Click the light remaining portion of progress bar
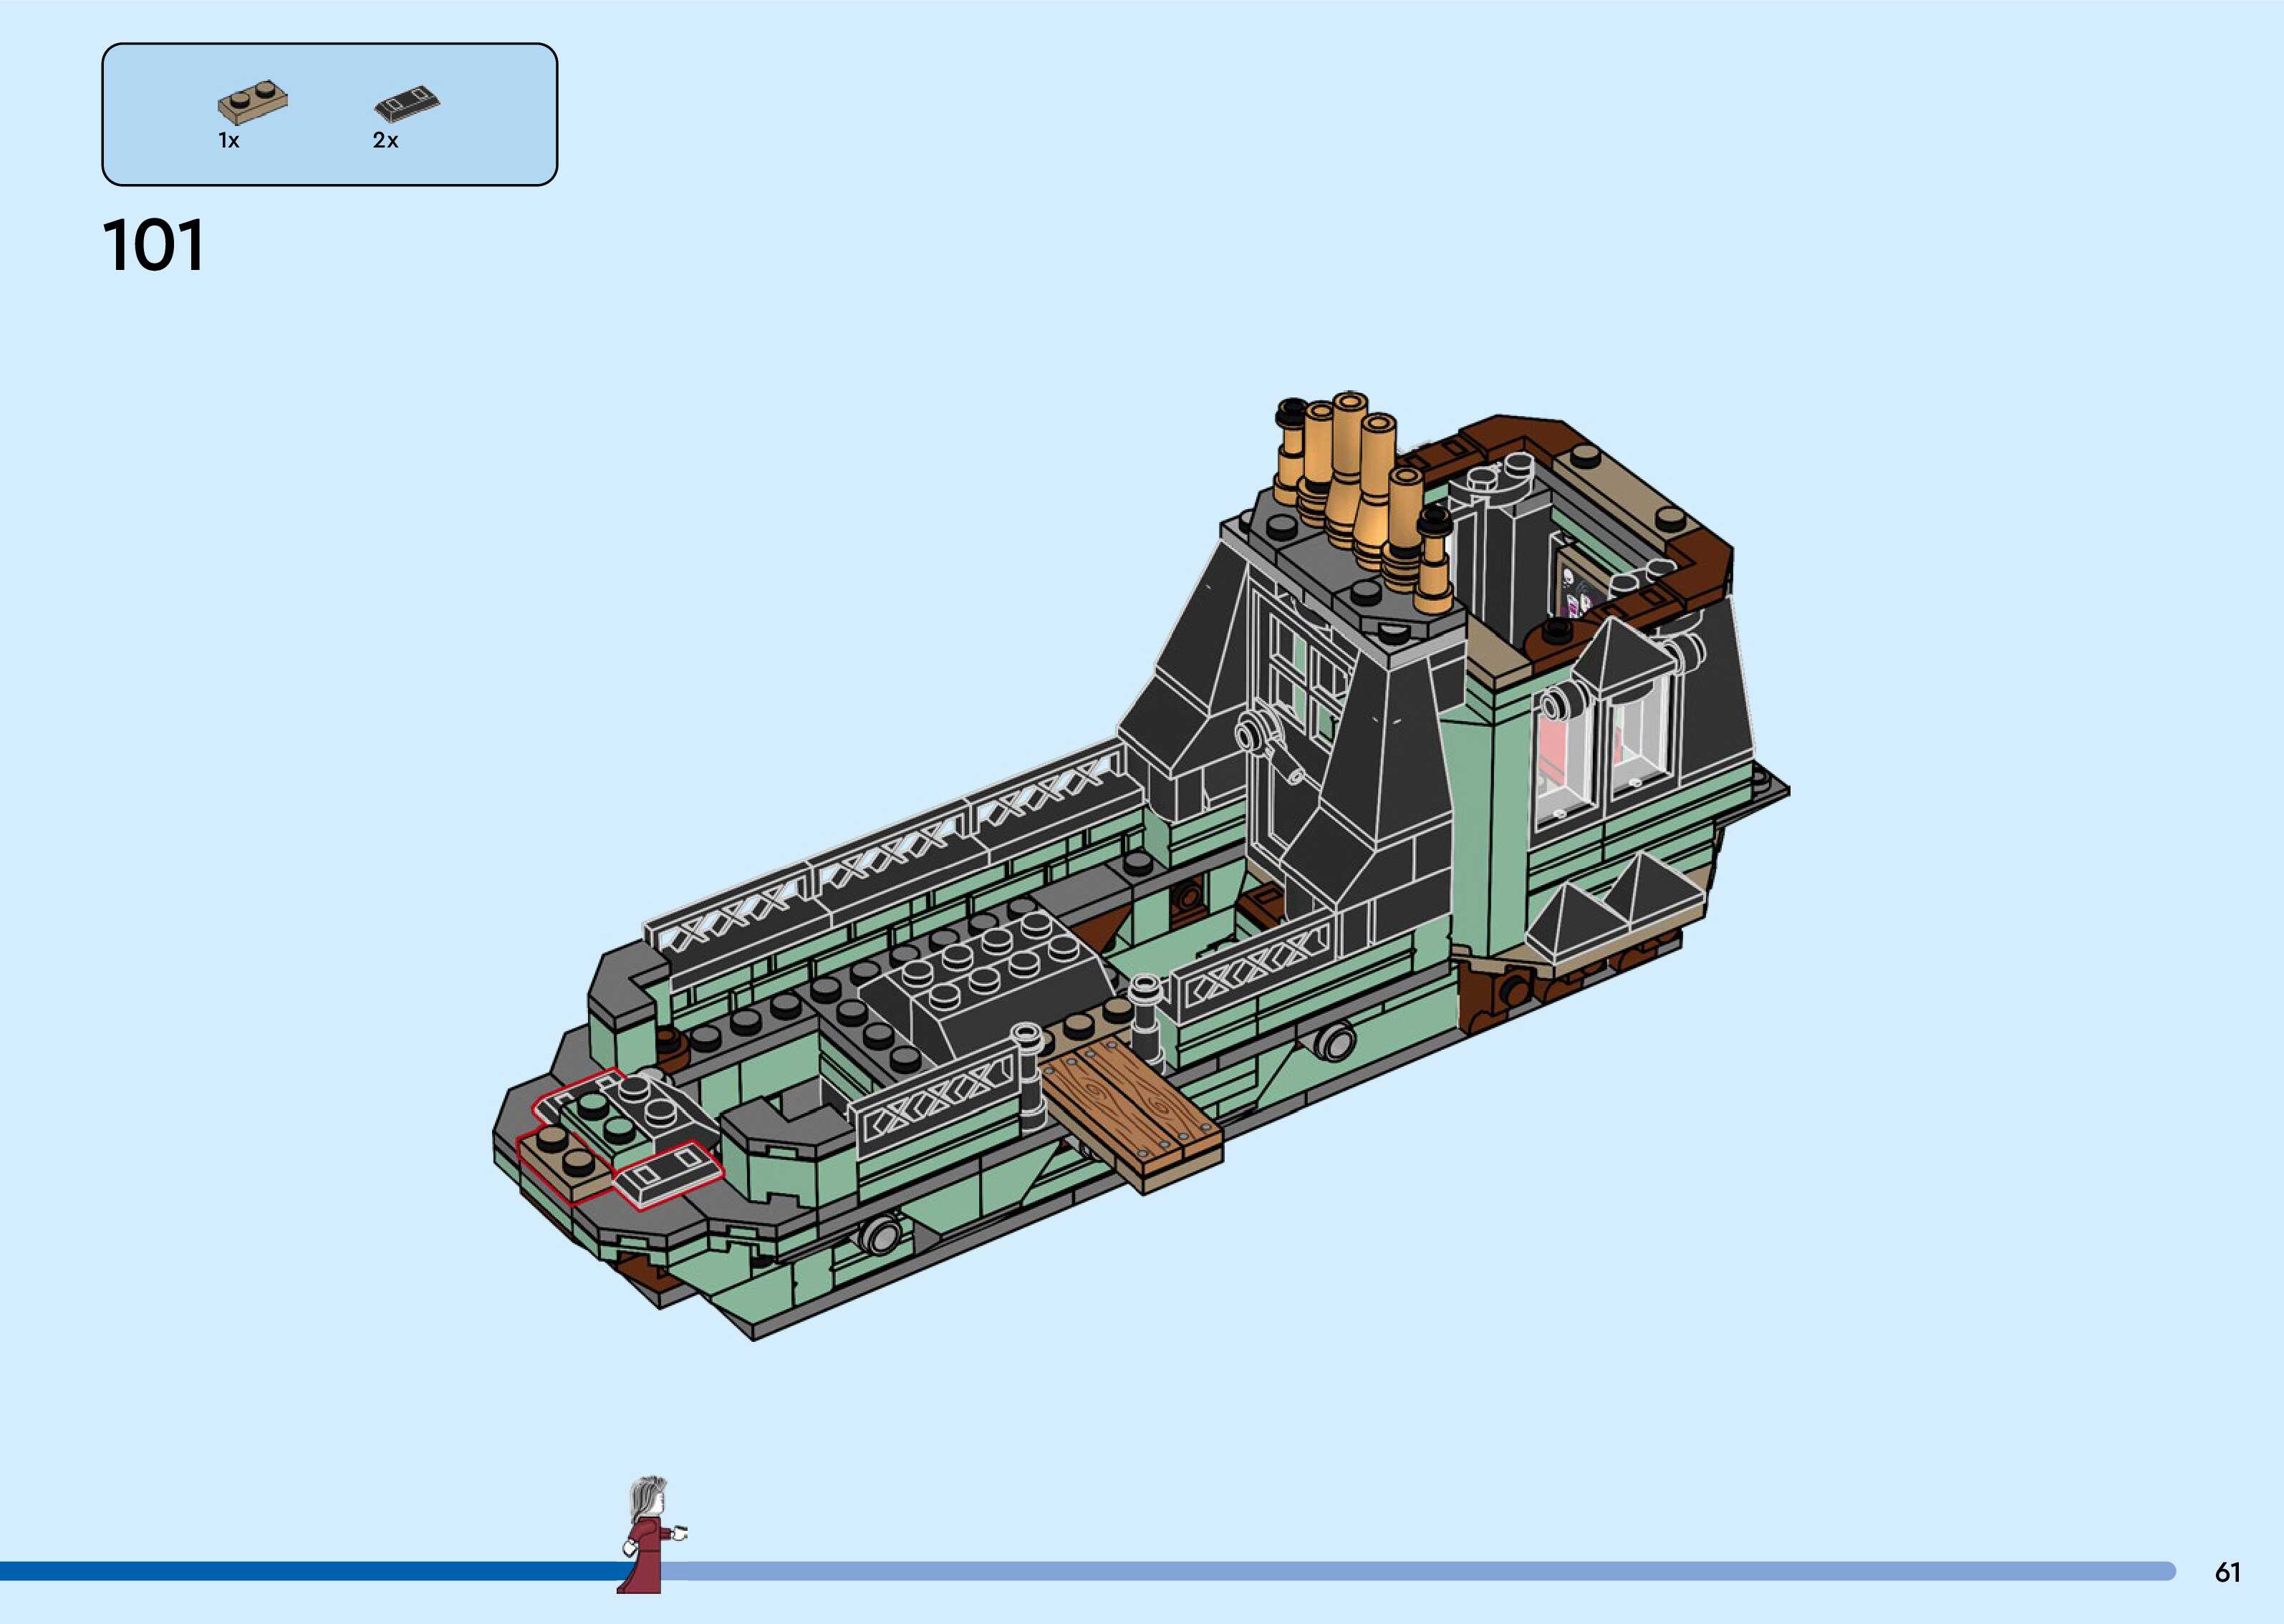 1400,1571
